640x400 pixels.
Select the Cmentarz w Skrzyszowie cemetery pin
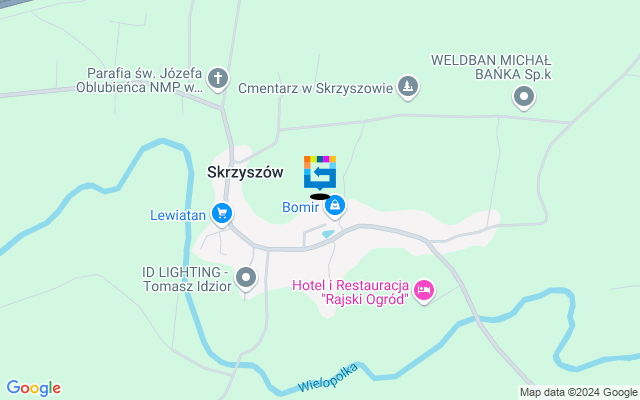[408, 87]
